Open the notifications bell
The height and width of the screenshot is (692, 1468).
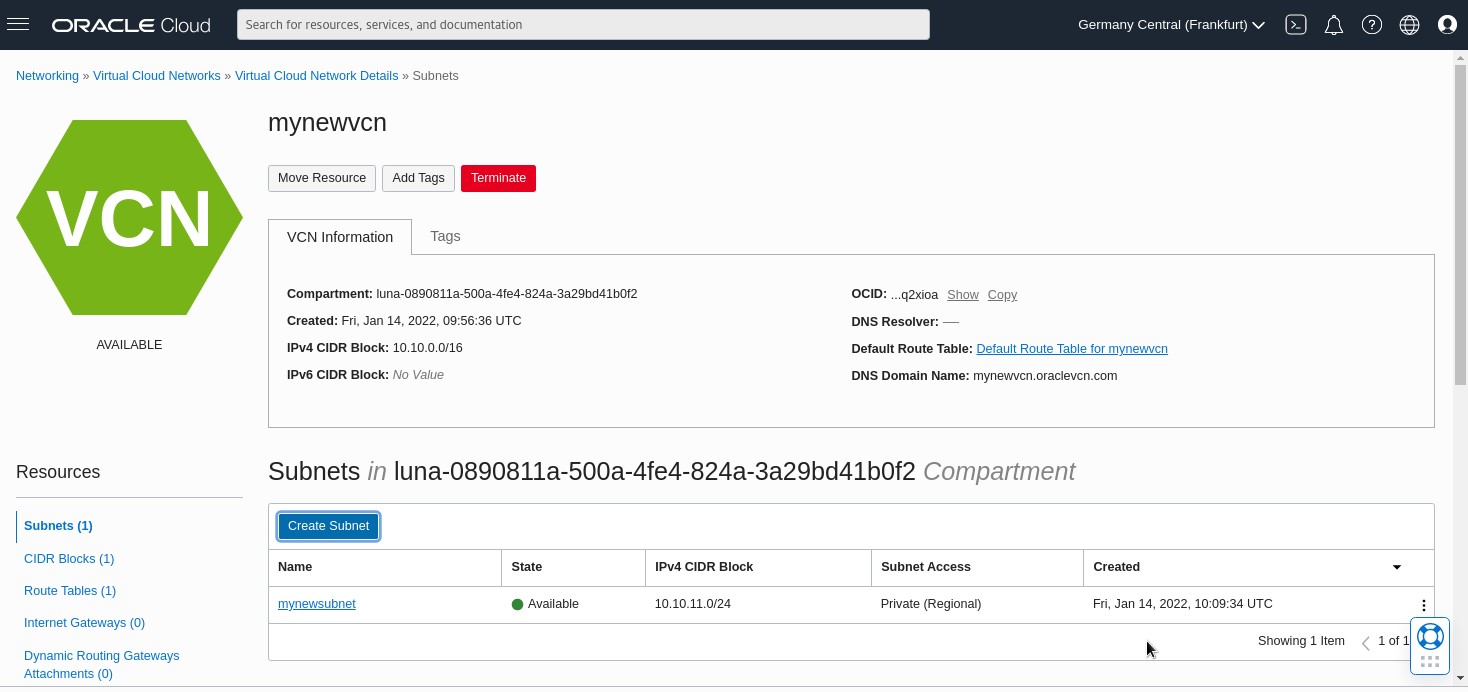click(x=1333, y=24)
